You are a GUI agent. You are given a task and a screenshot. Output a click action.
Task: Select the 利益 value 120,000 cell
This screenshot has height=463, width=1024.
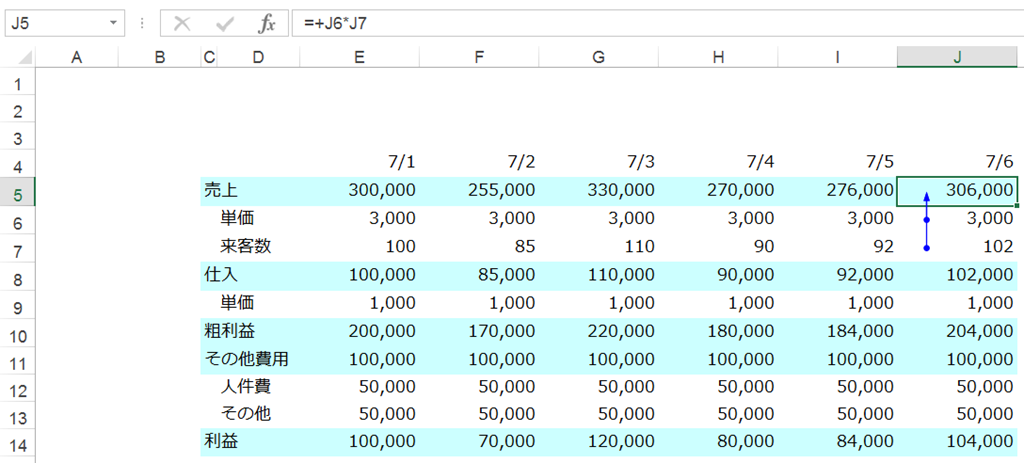point(599,442)
